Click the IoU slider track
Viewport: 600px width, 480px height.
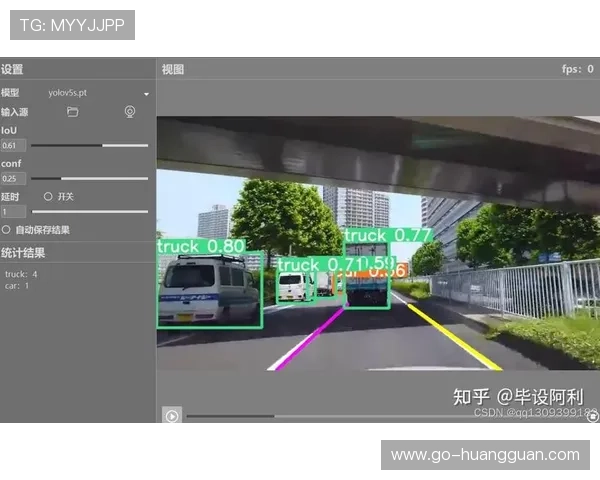(x=90, y=145)
